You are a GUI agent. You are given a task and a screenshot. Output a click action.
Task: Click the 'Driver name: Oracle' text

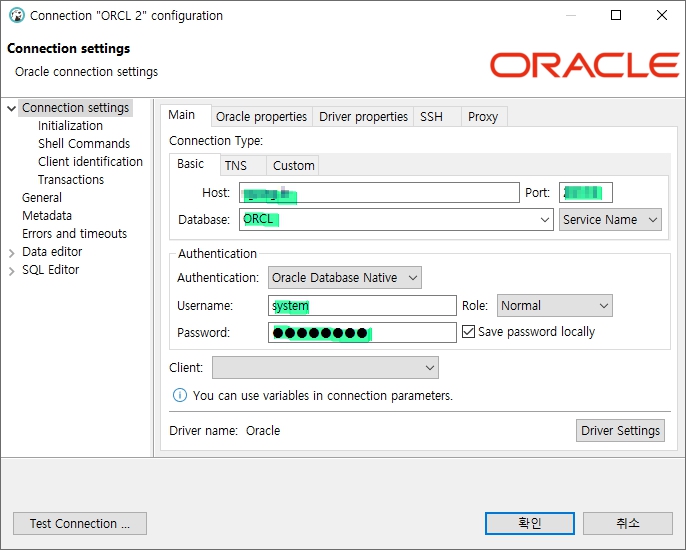224,431
